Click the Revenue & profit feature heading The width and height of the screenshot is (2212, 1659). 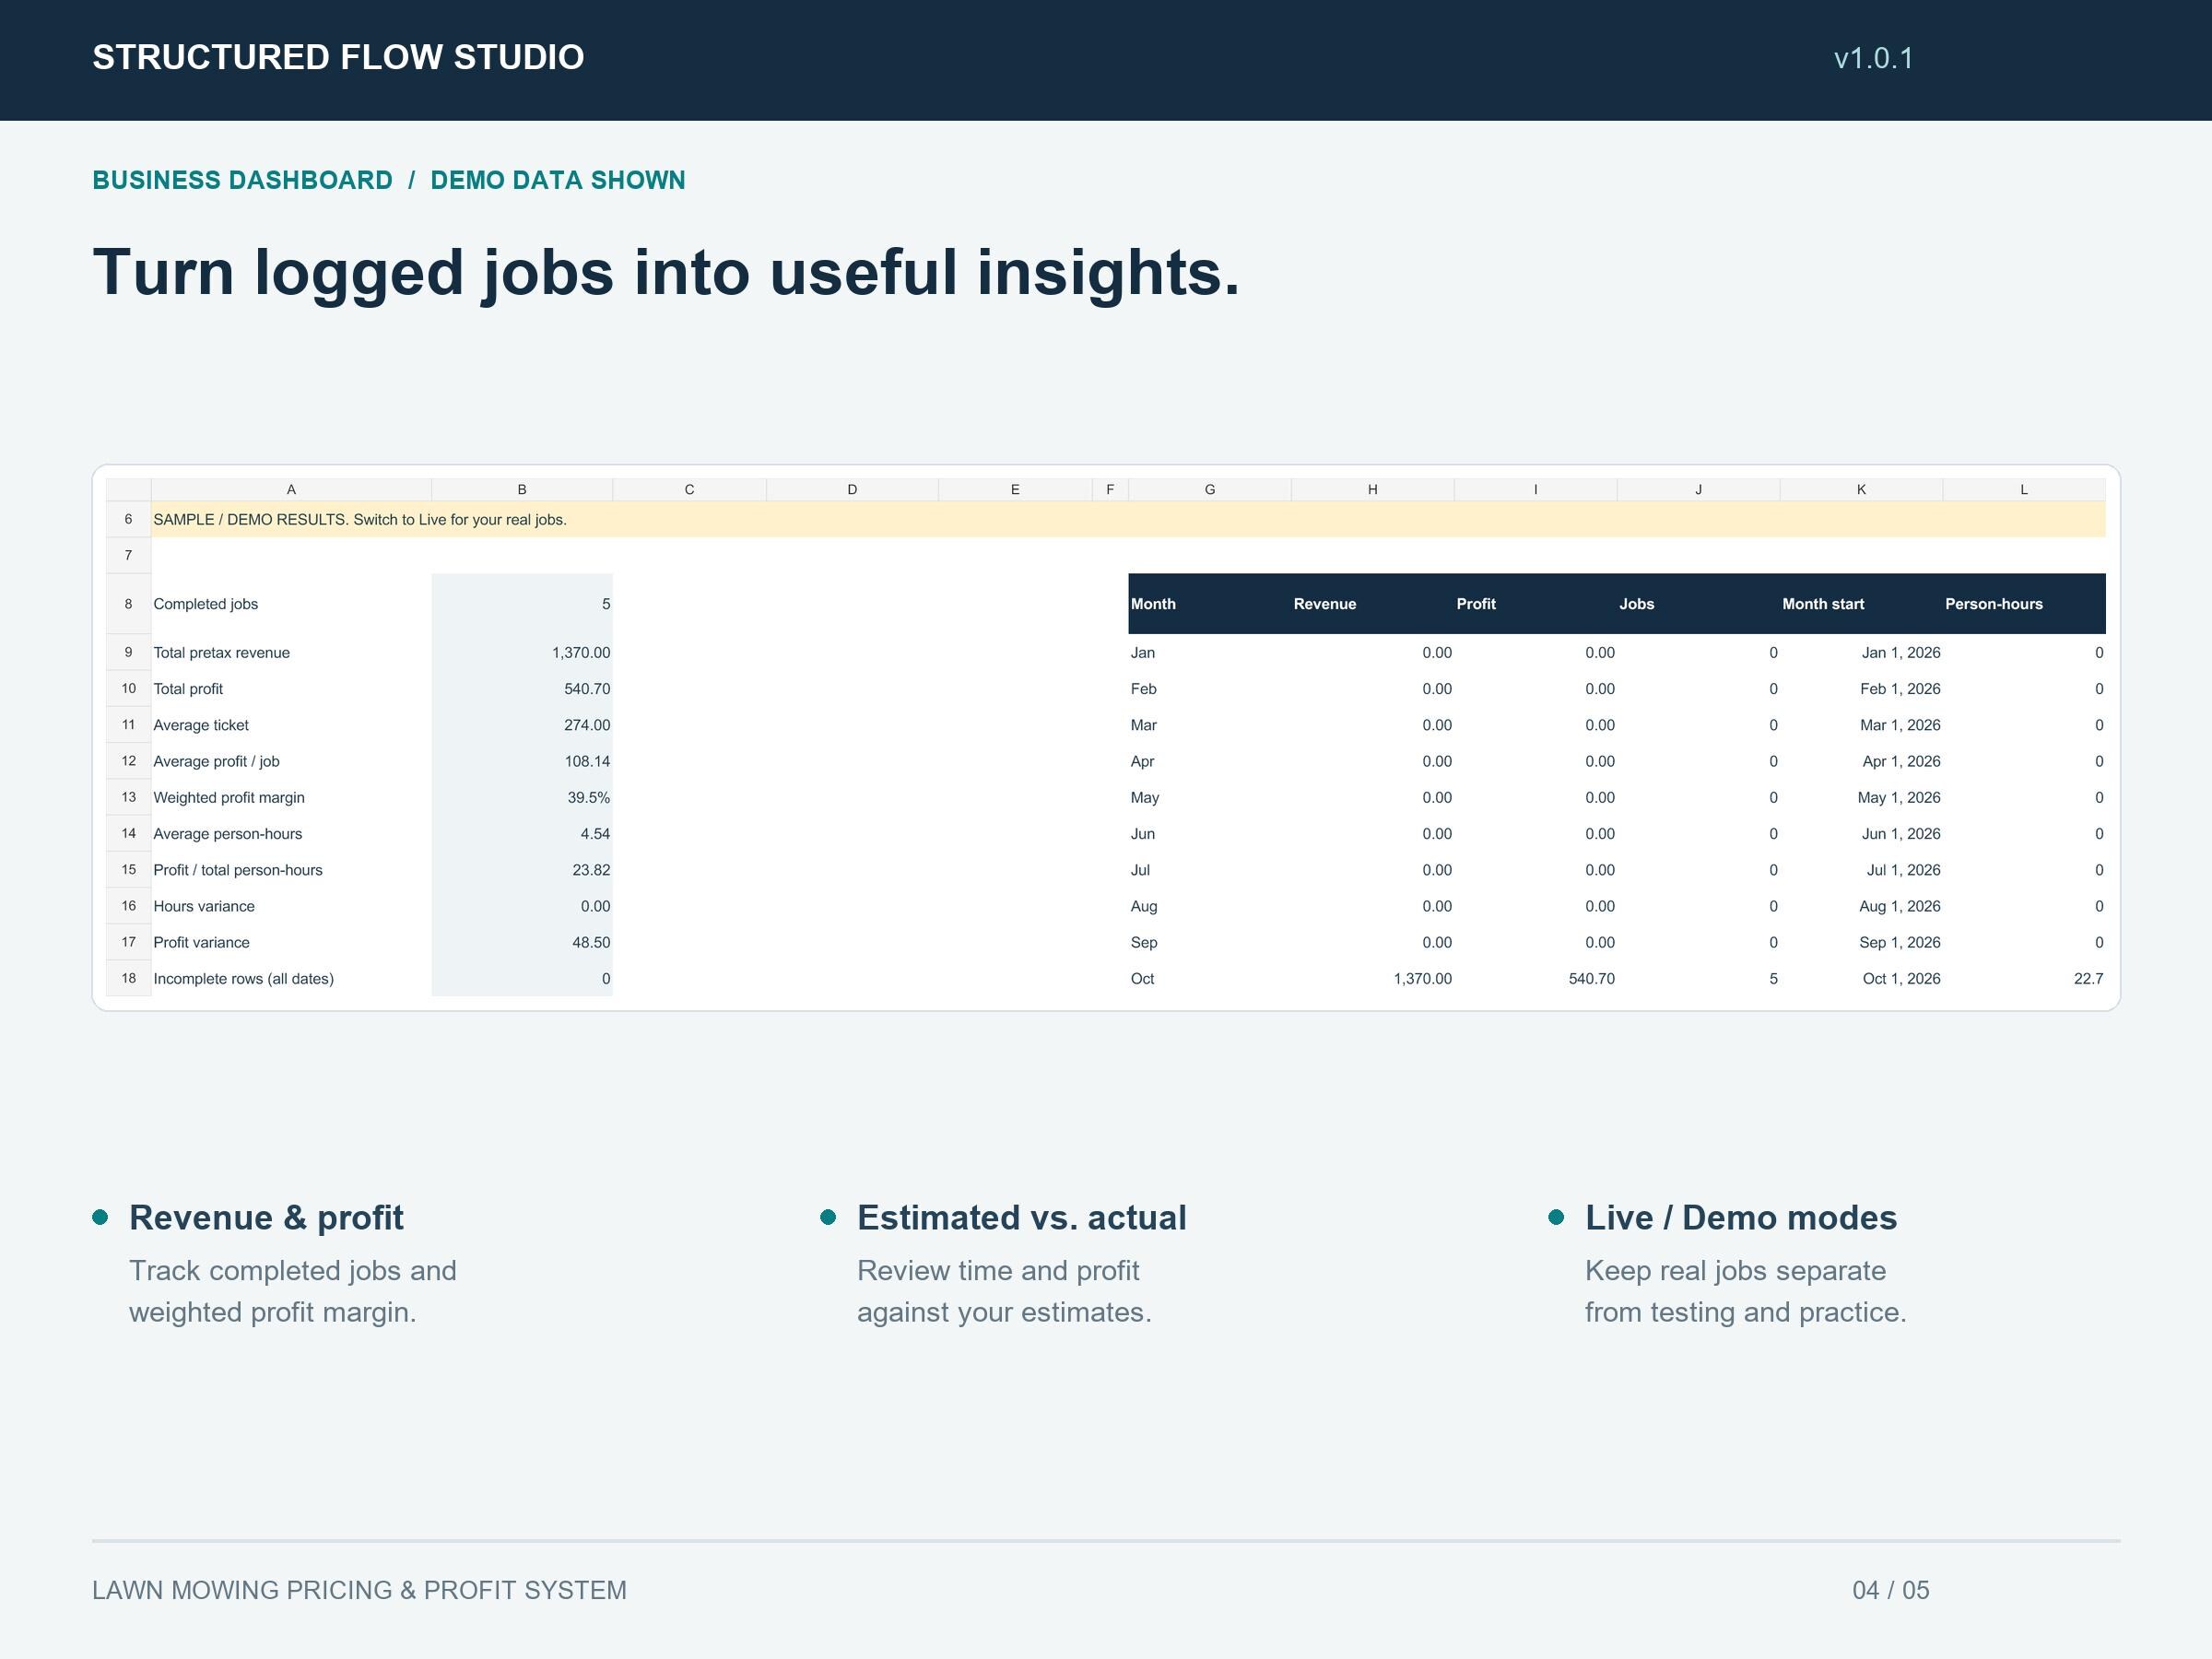point(266,1217)
